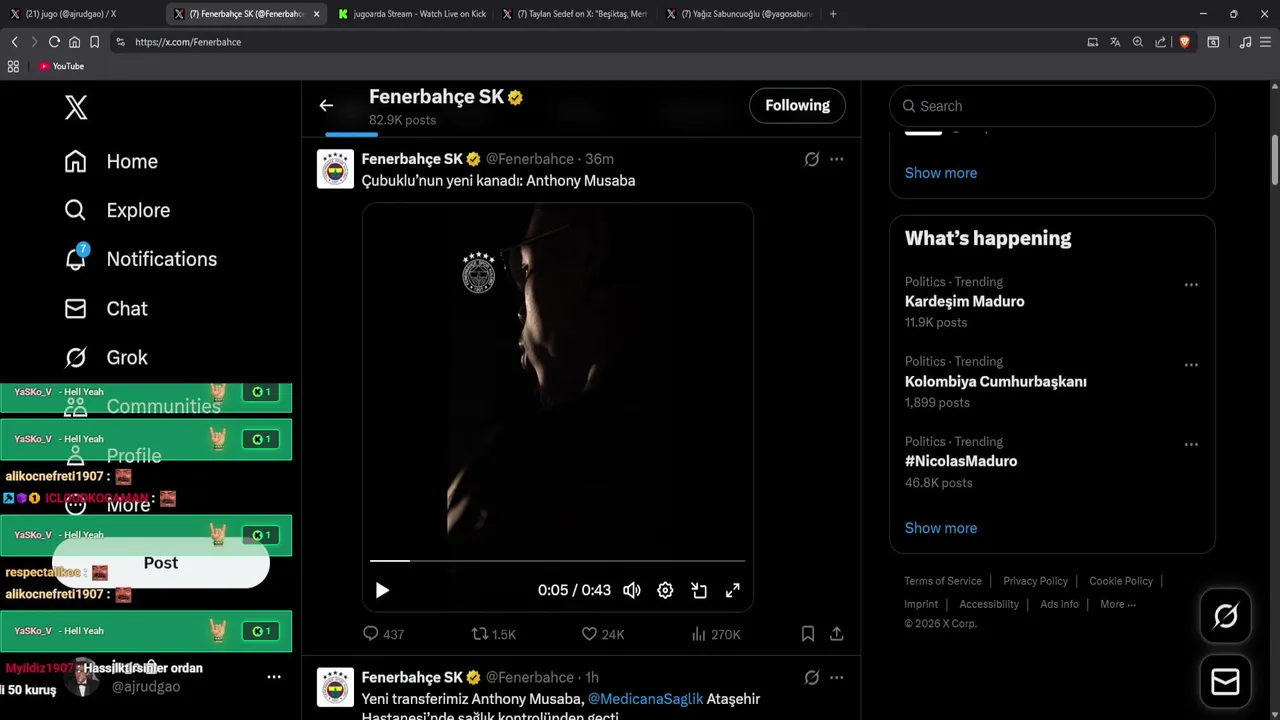
Task: Open options for #NicolasMaduro trend
Action: click(1191, 445)
